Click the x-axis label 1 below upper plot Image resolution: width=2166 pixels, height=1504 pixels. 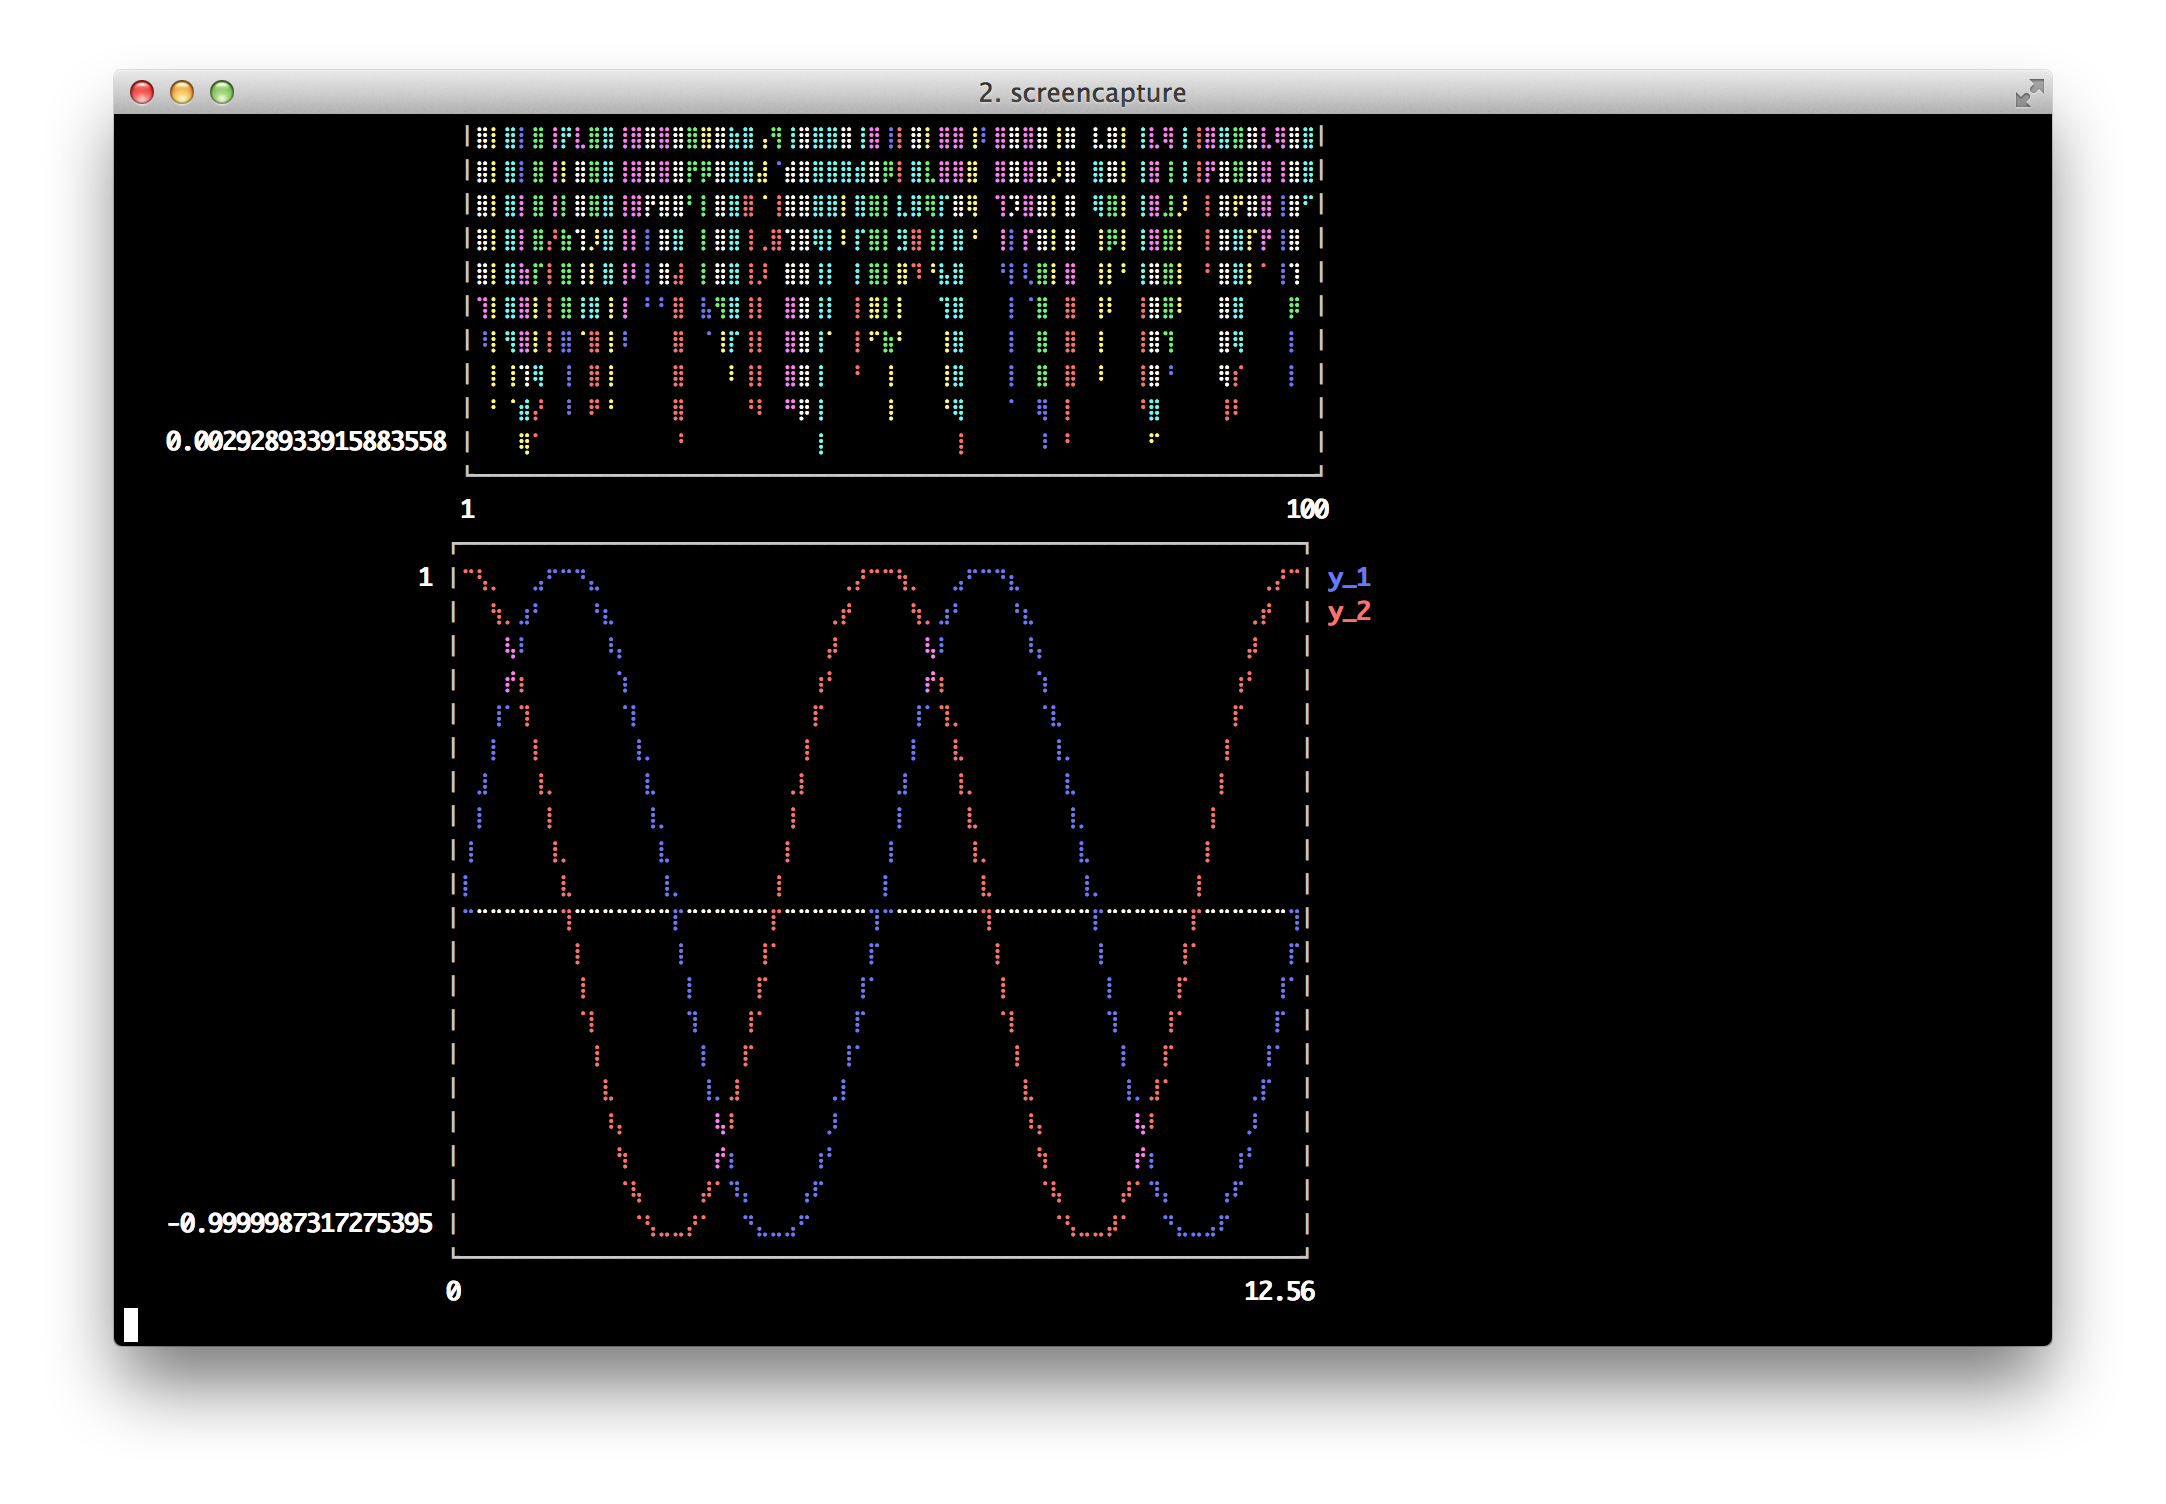pyautogui.click(x=467, y=509)
